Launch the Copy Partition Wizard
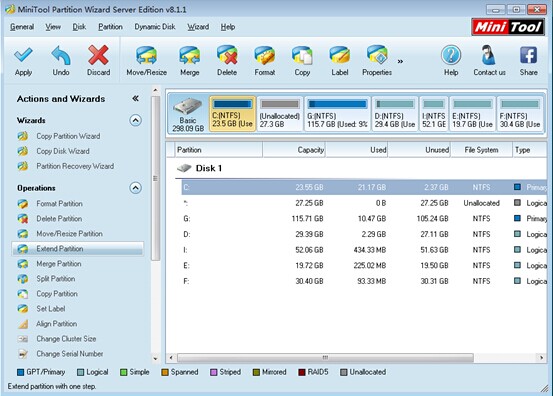This screenshot has height=396, width=553. (x=68, y=136)
